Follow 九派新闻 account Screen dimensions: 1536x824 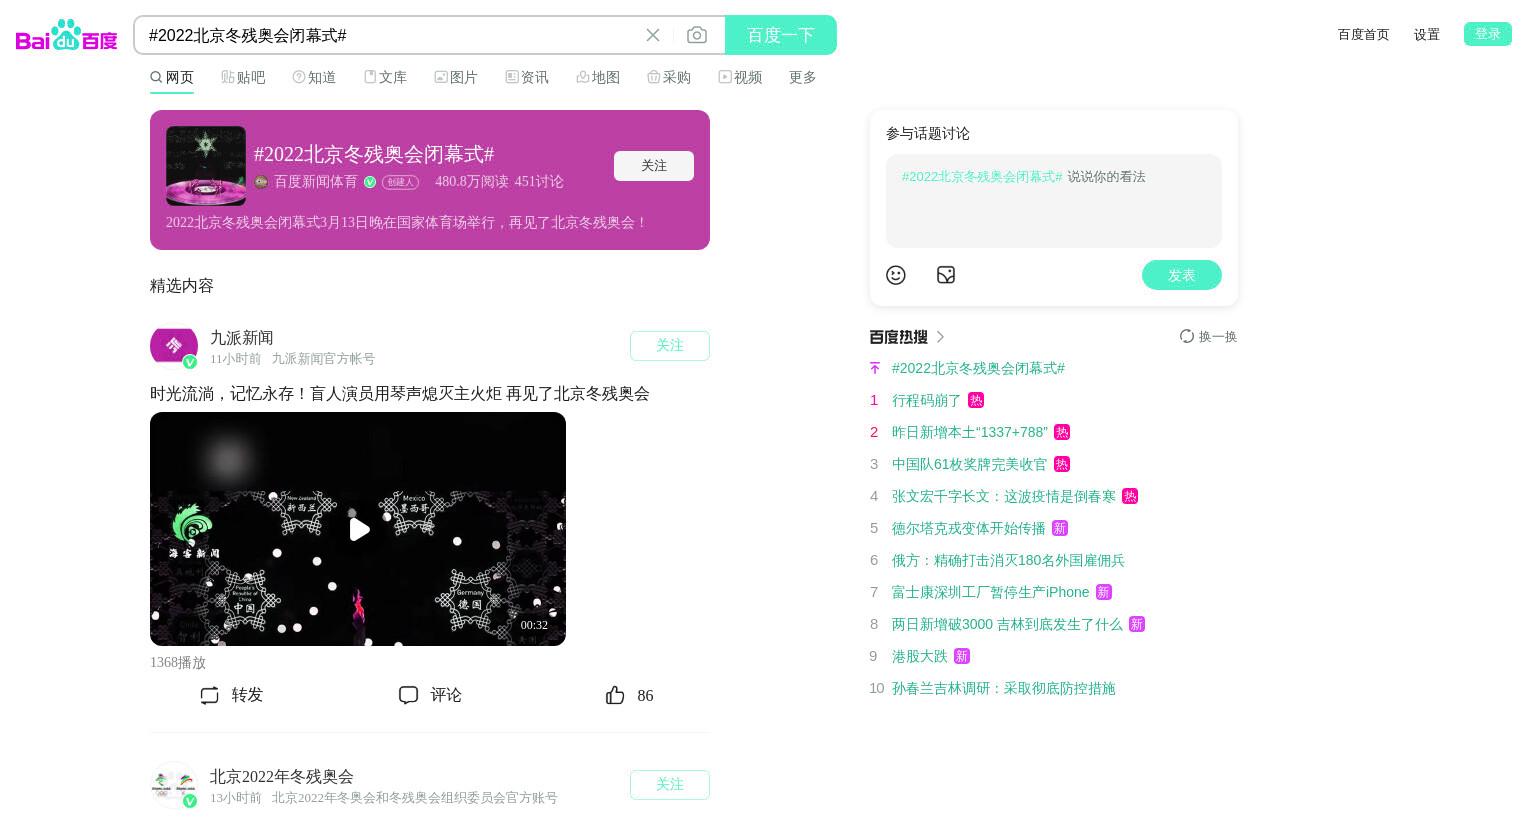click(x=670, y=346)
